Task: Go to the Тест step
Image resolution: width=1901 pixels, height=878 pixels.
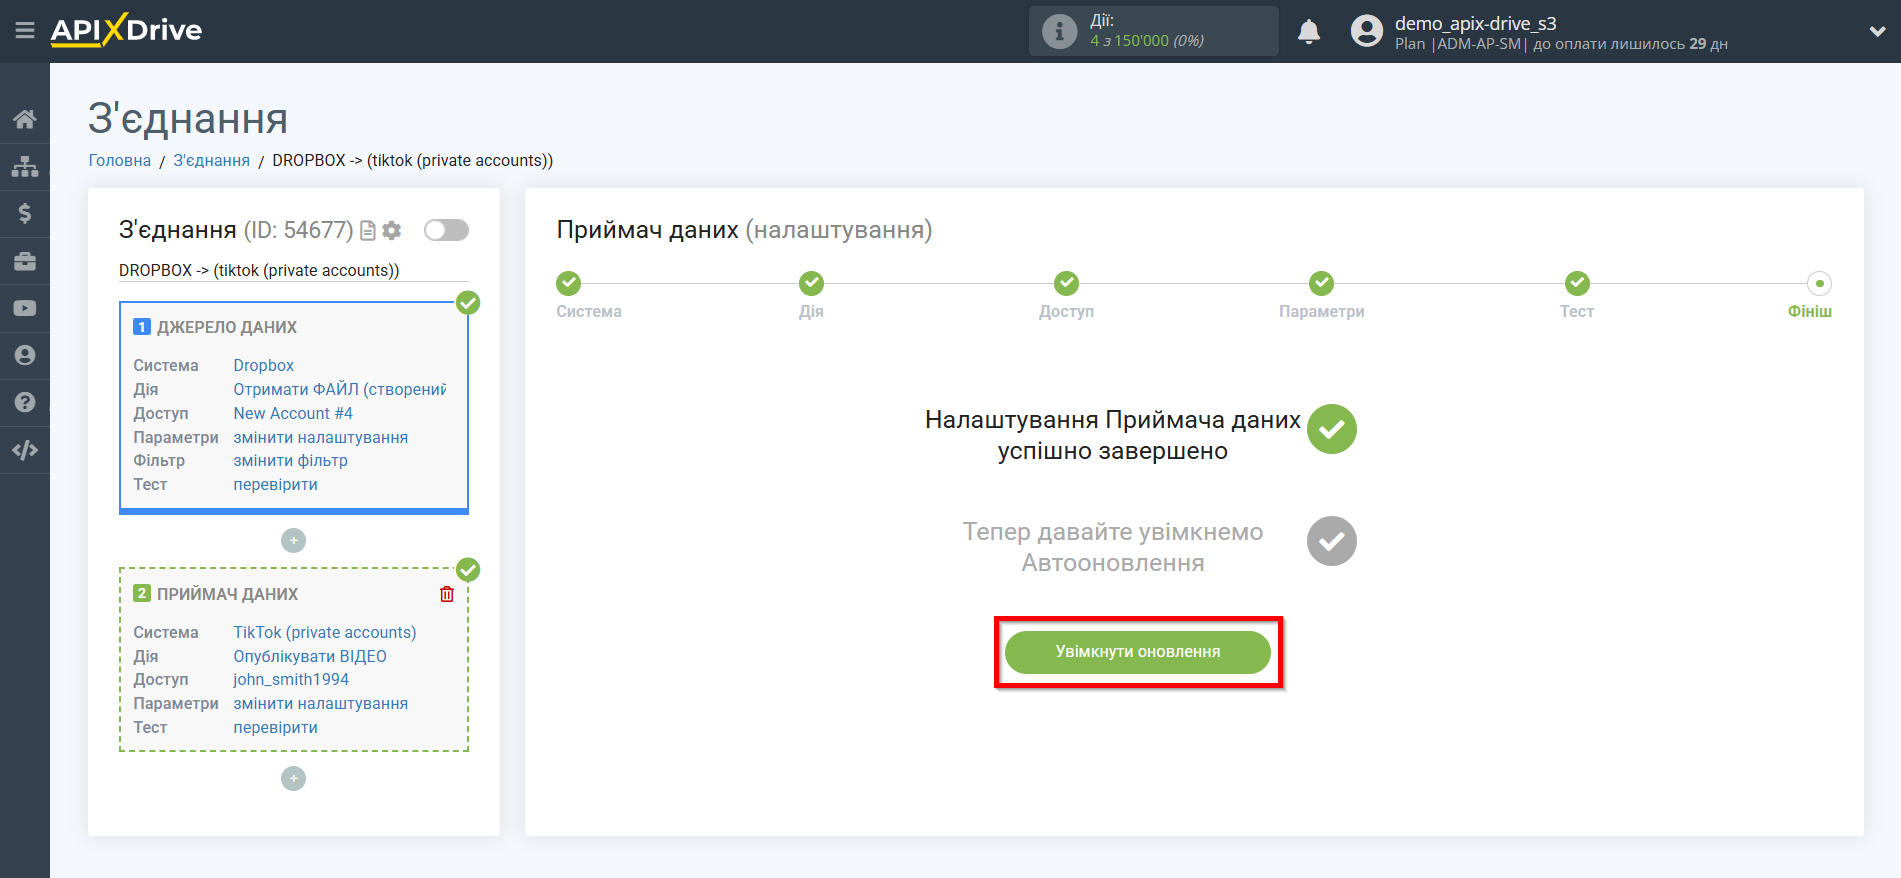Action: [1577, 283]
